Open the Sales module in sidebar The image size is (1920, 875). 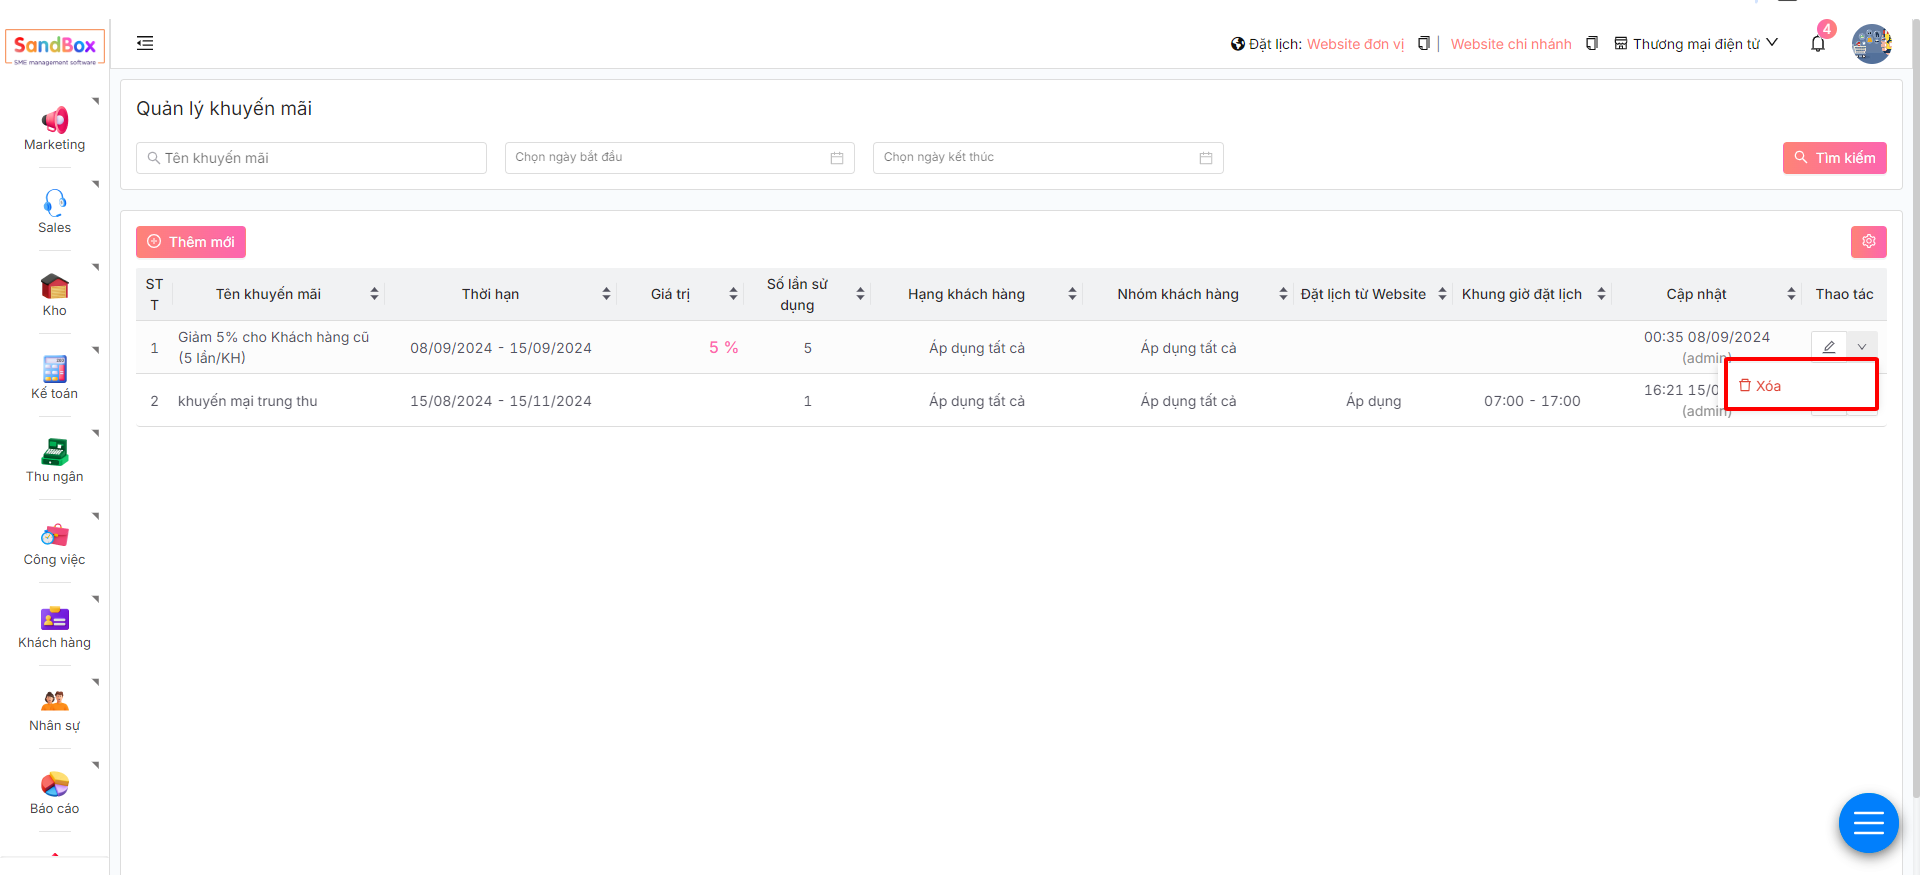pyautogui.click(x=54, y=204)
